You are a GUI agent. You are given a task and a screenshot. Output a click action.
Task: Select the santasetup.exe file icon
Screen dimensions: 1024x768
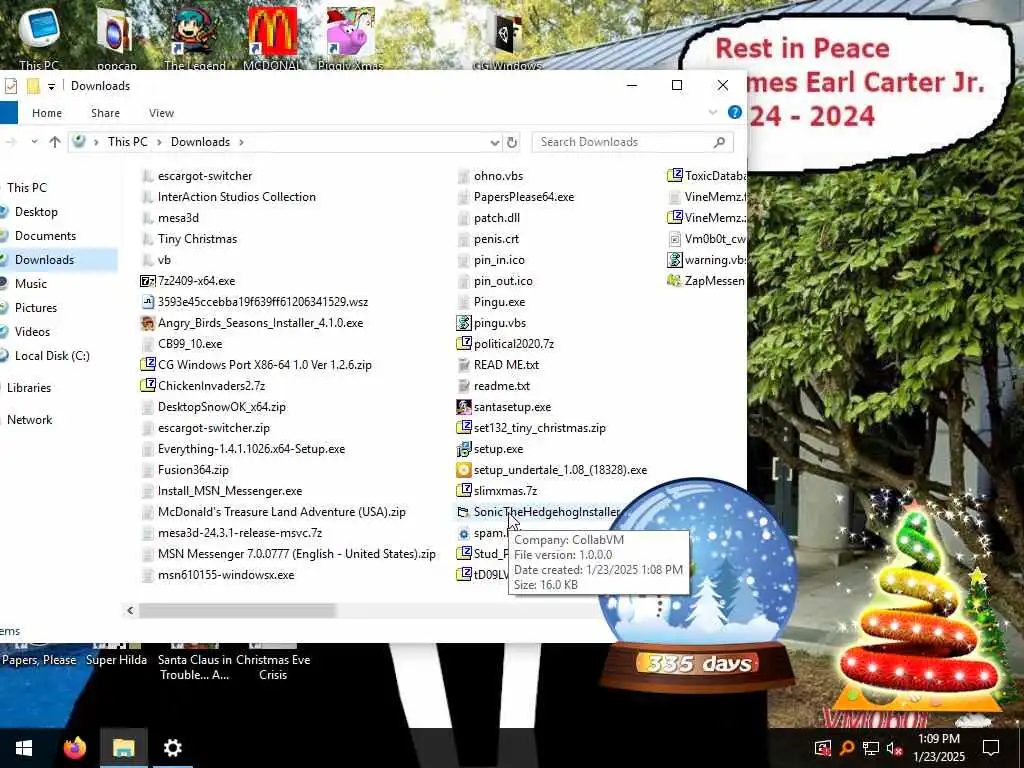click(x=464, y=407)
